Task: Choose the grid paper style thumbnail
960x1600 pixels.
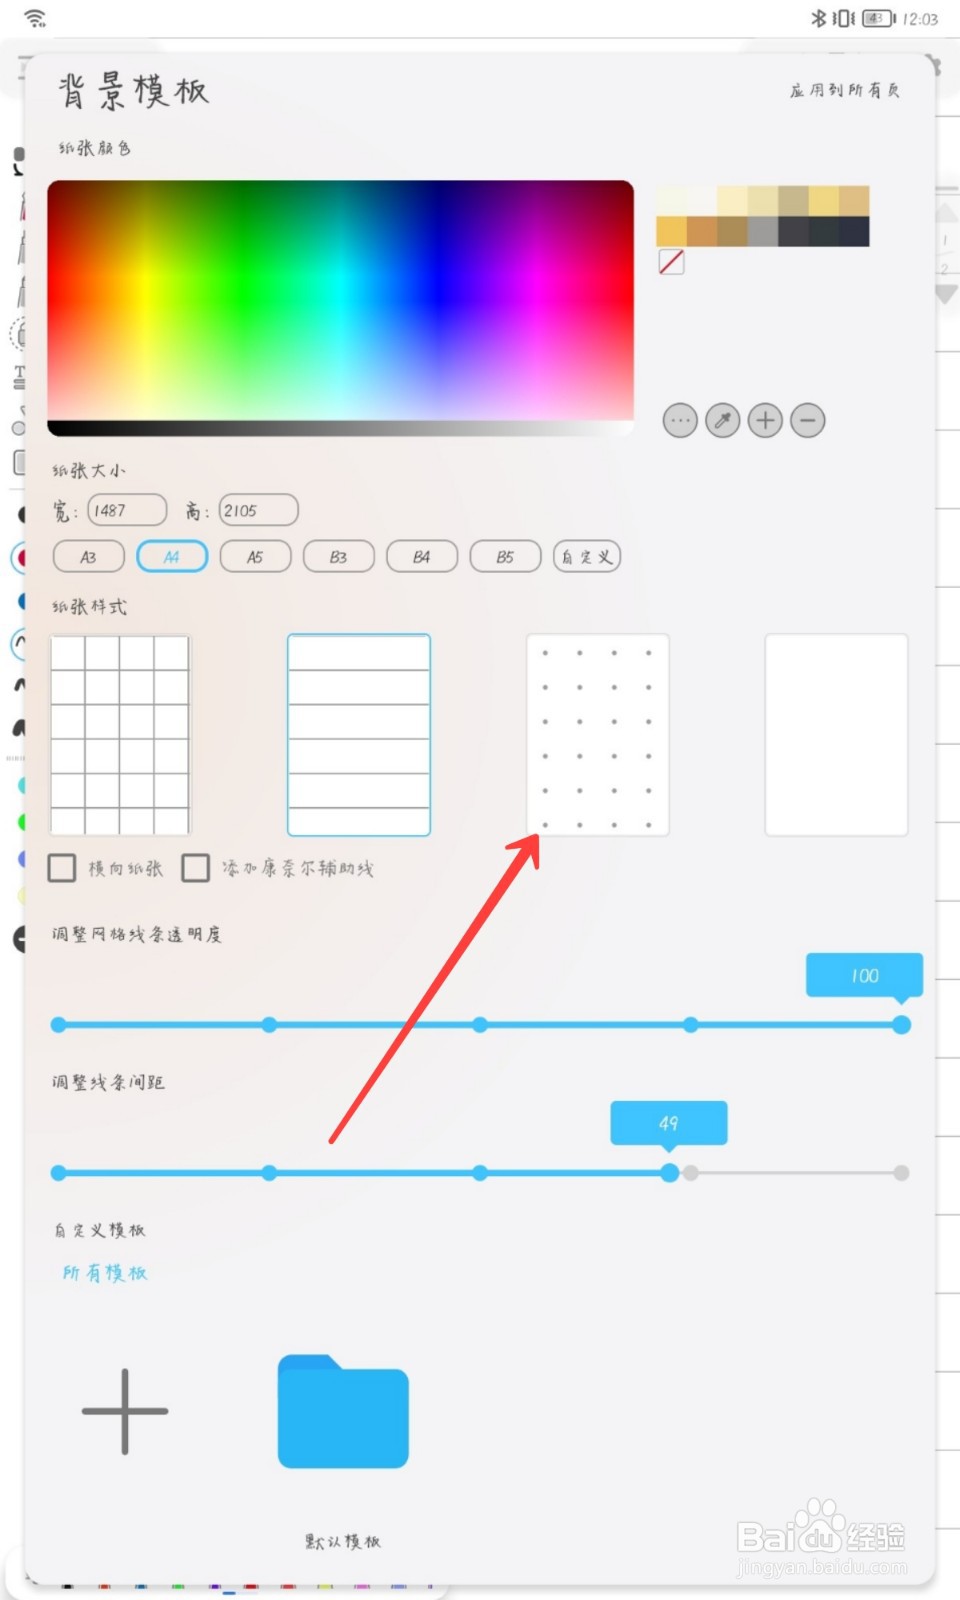Action: (x=120, y=735)
